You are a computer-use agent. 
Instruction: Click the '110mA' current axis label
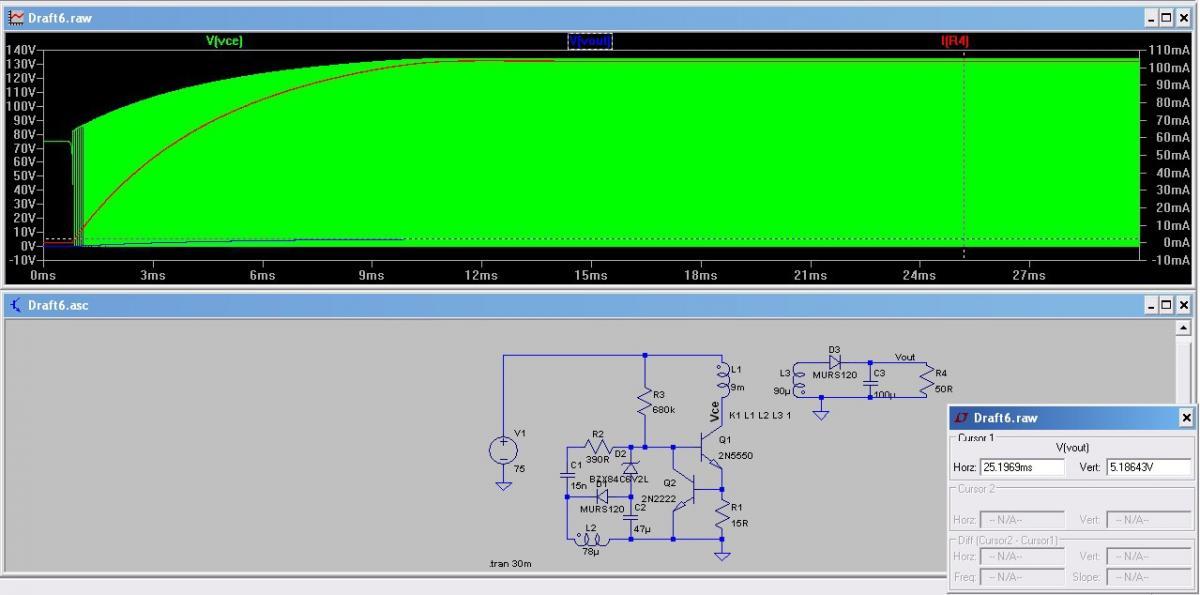[1169, 50]
